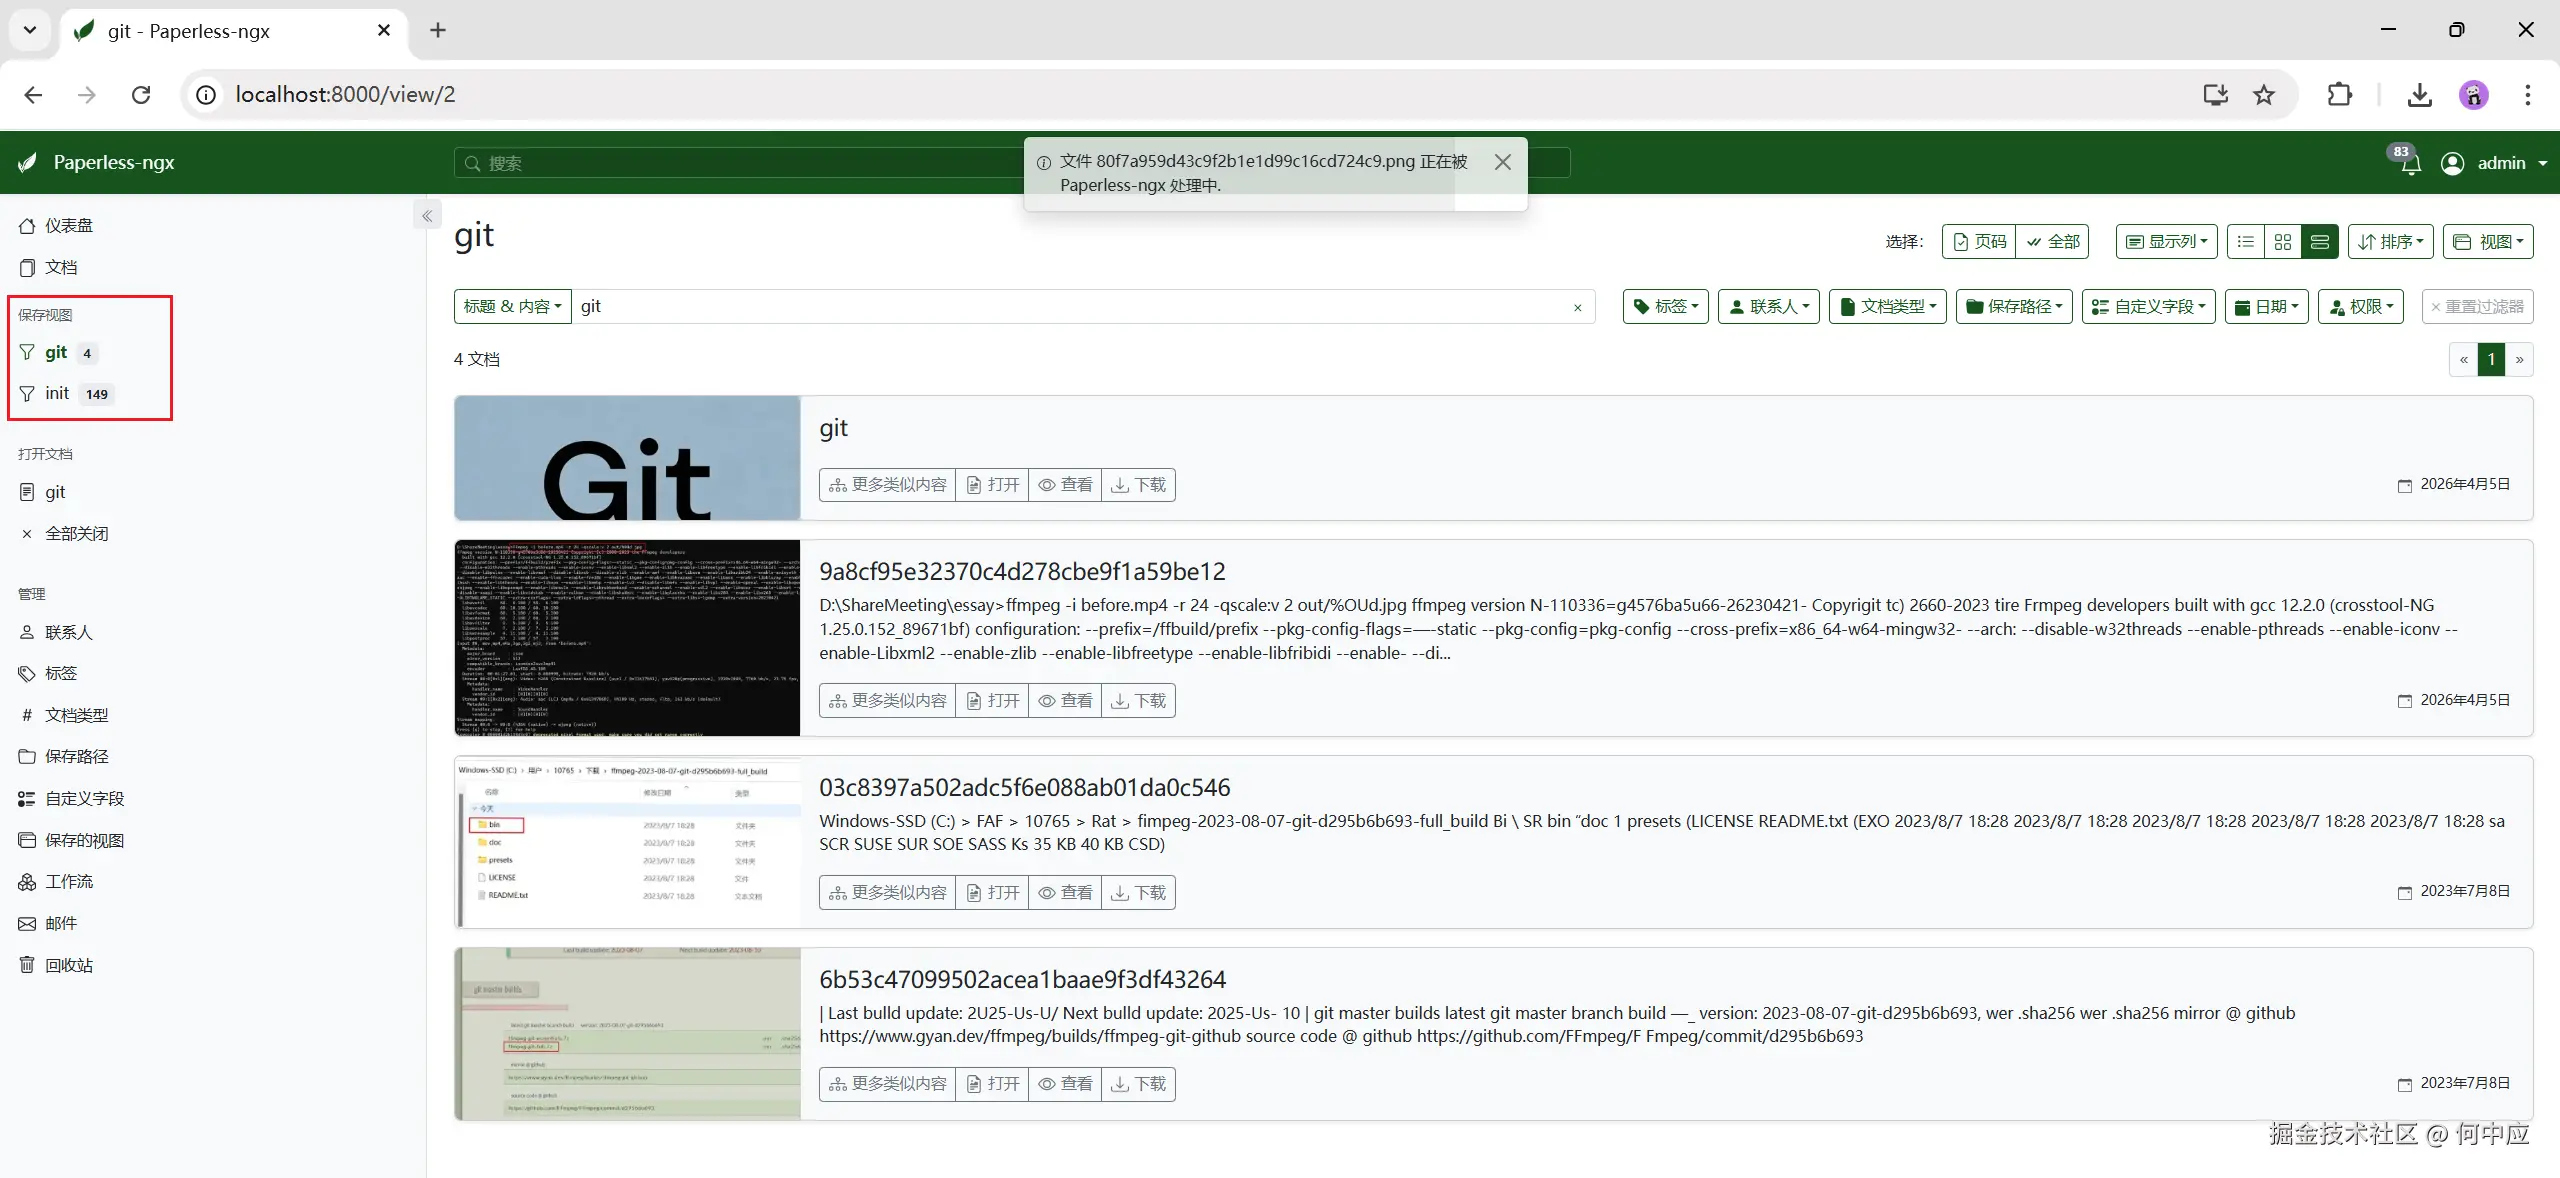Clear the git search text
Screen dimensions: 2560x1178
[x=1577, y=307]
